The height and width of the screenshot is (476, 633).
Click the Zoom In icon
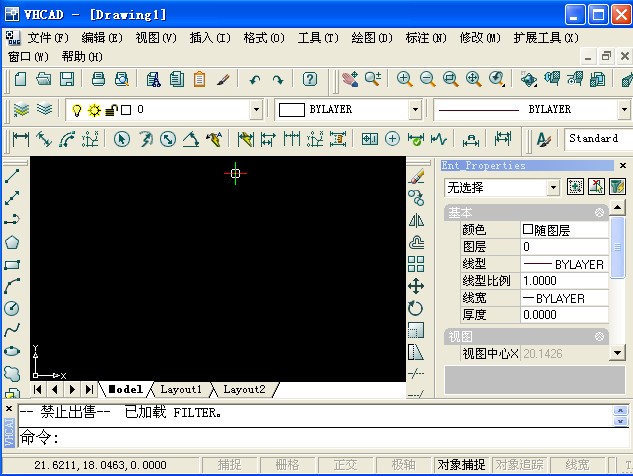pos(404,79)
